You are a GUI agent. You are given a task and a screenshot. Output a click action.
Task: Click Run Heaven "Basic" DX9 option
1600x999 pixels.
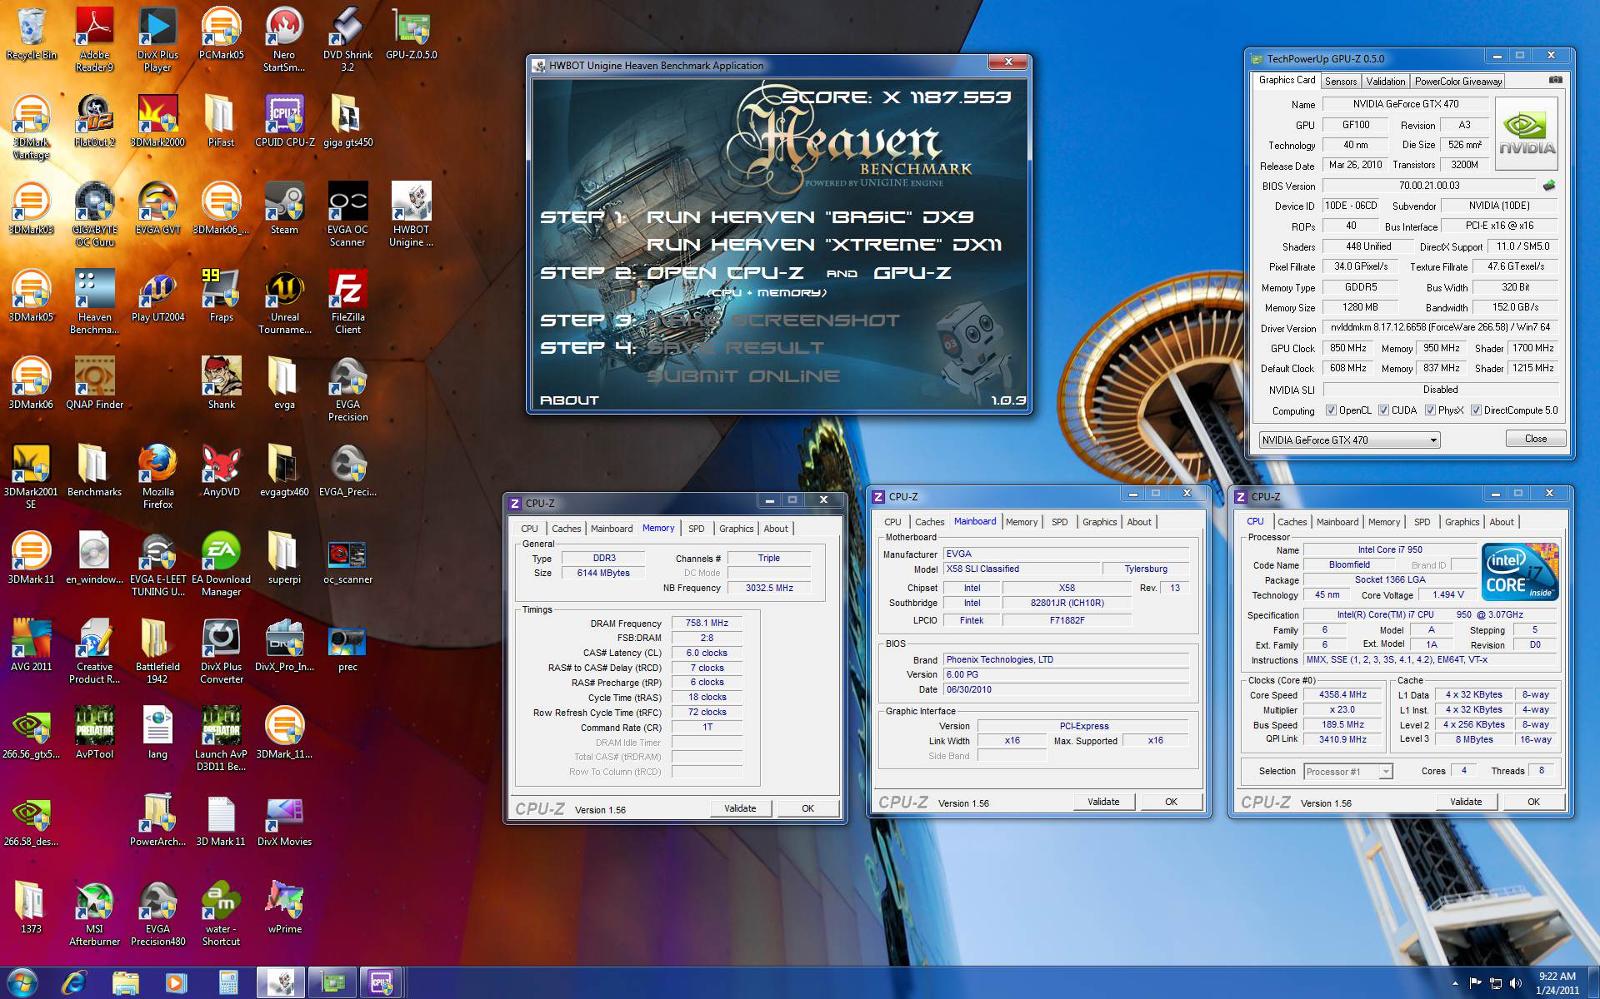[x=810, y=217]
